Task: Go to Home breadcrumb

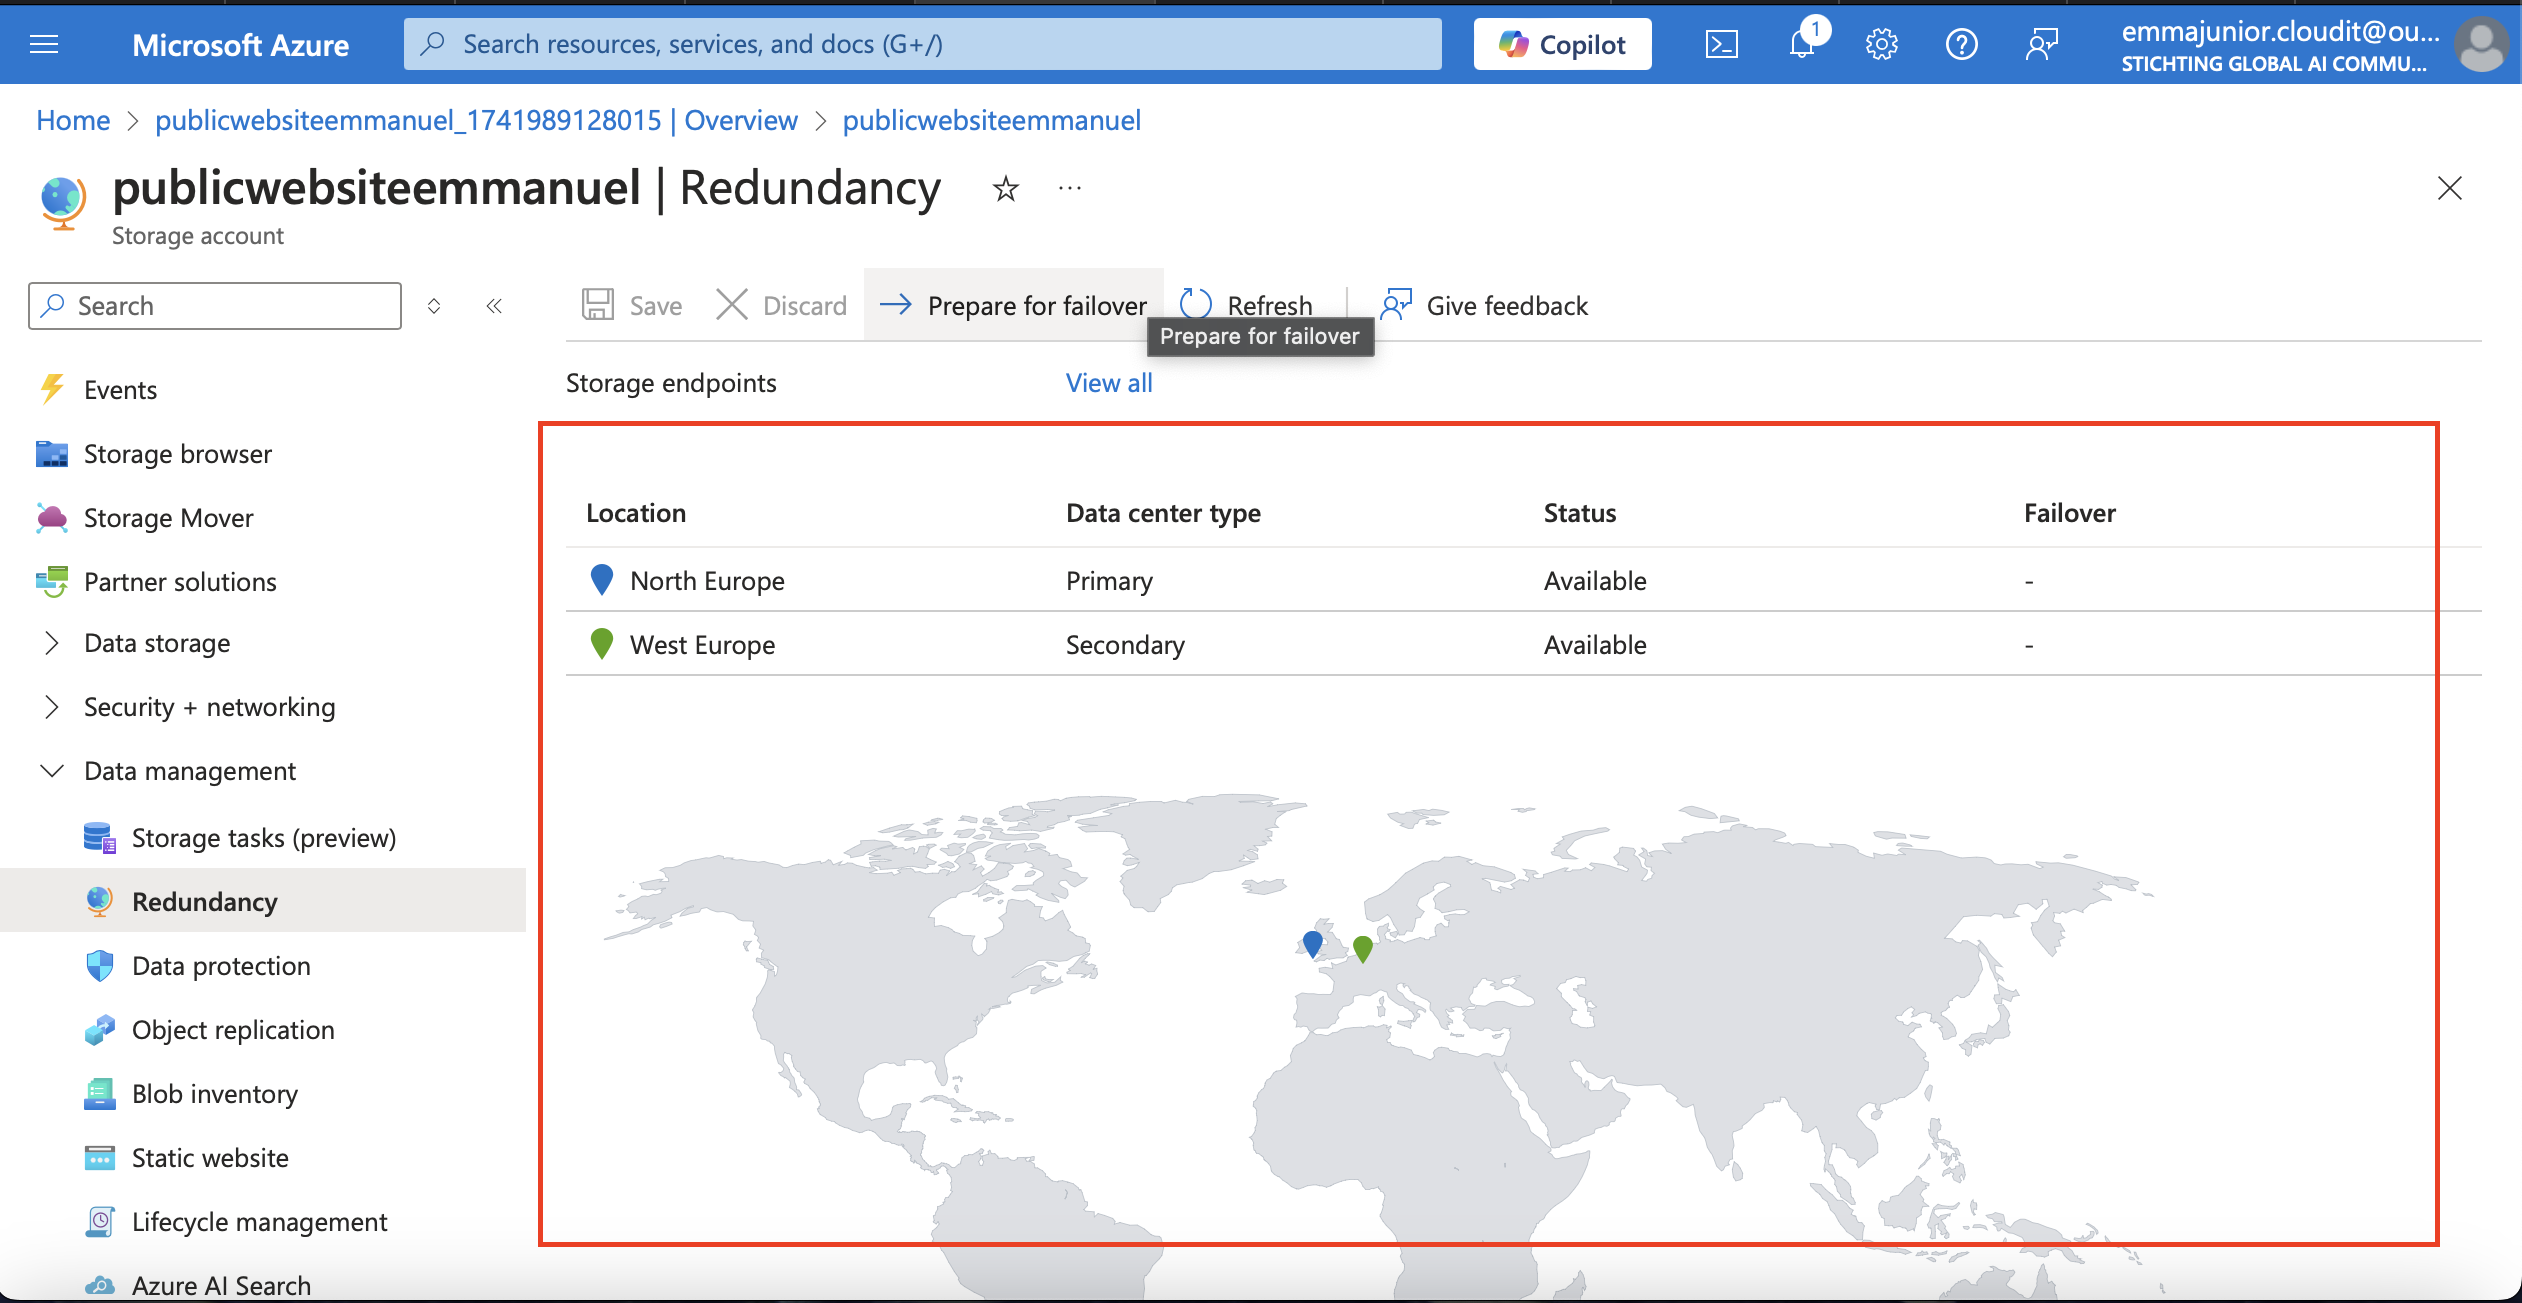Action: point(73,120)
